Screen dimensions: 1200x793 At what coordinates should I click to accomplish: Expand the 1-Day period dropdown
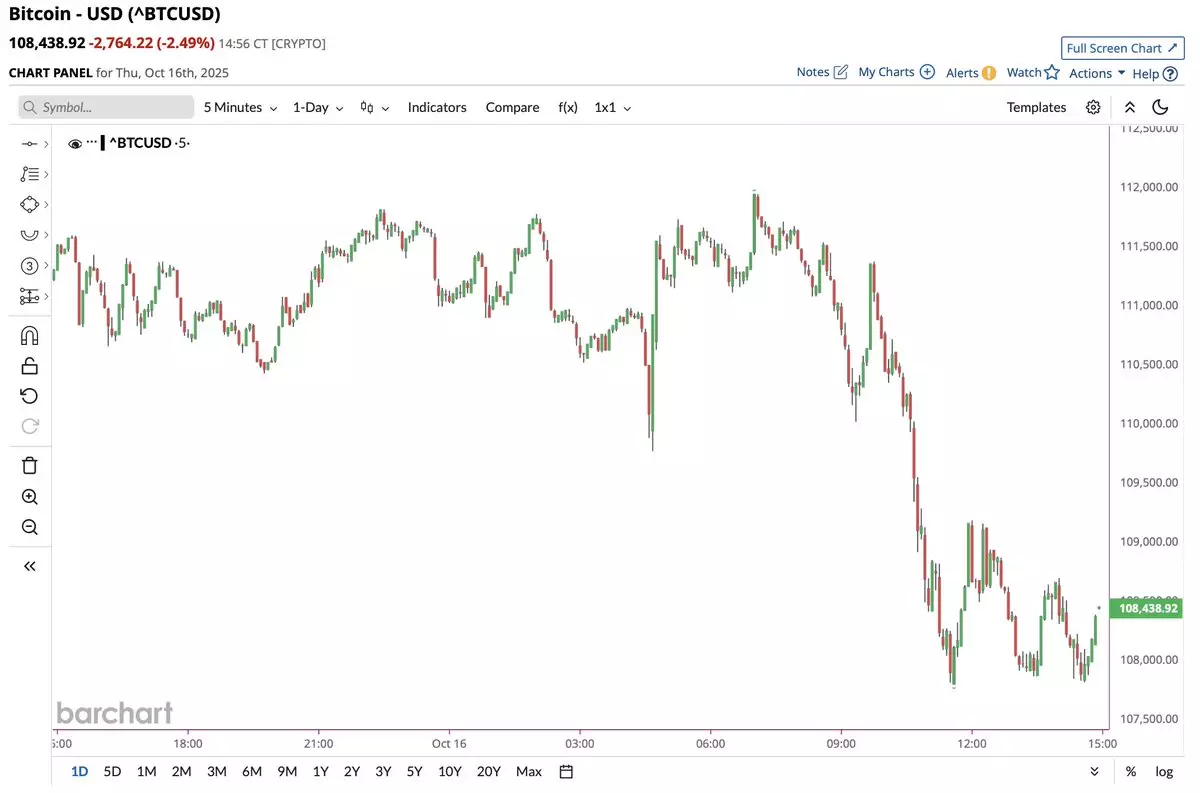317,107
